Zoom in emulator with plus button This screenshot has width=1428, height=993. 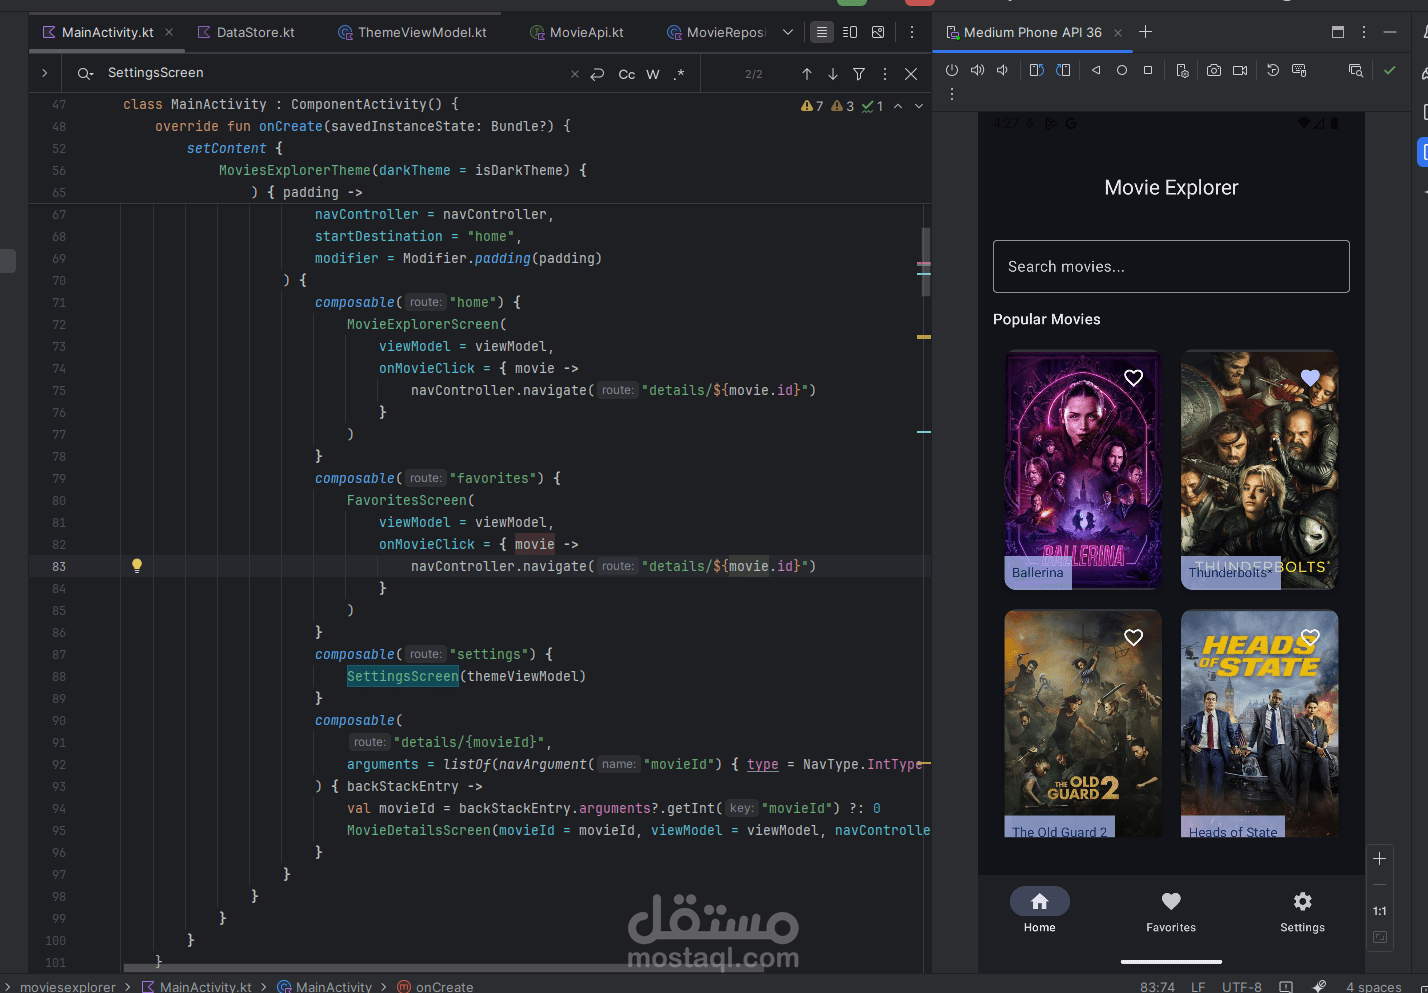coord(1380,859)
